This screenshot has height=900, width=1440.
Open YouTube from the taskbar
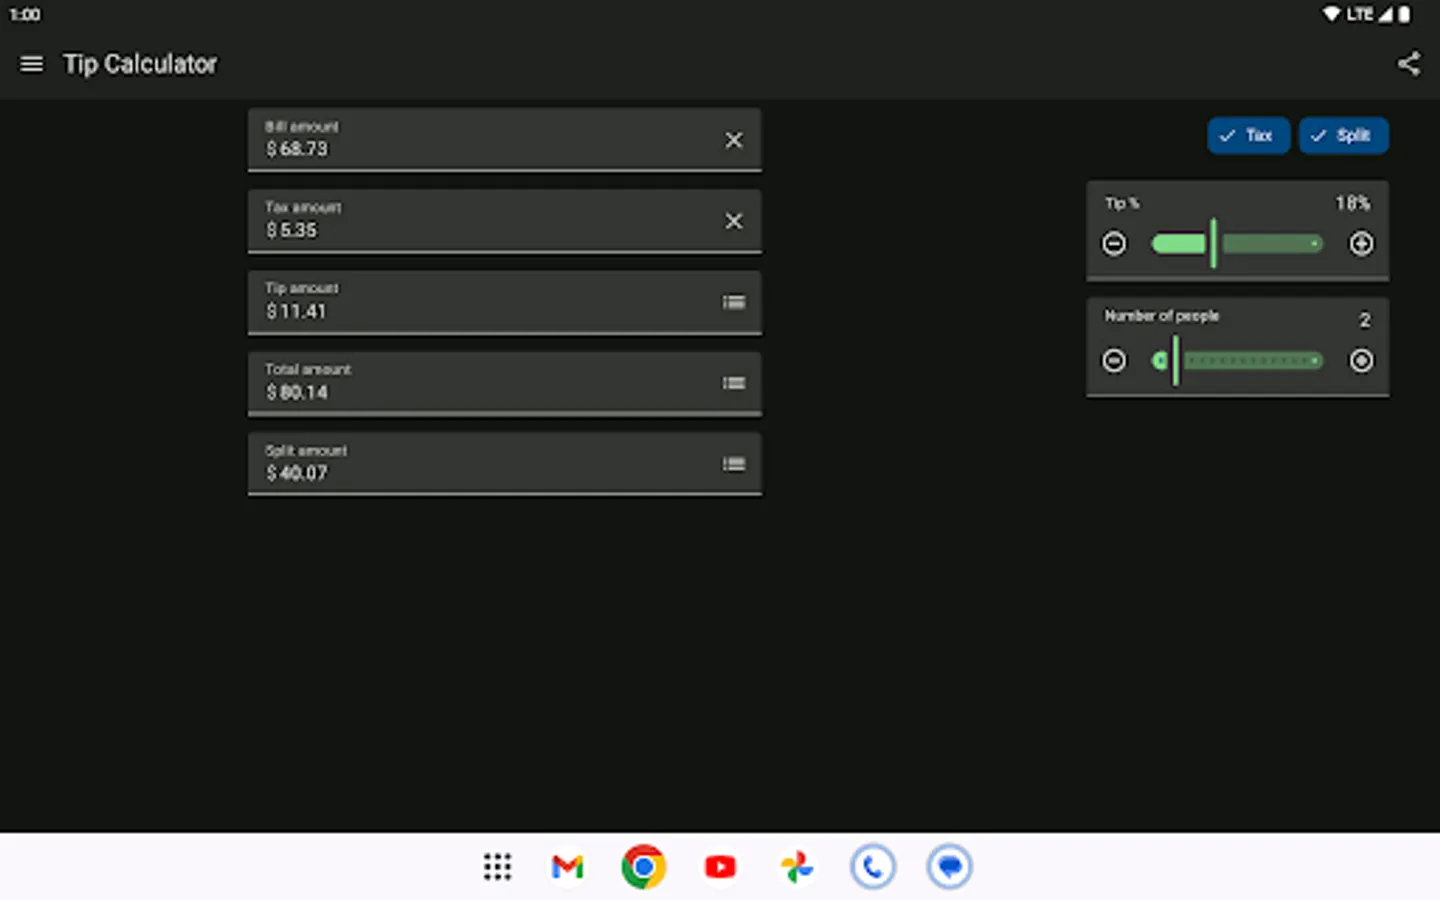[719, 866]
